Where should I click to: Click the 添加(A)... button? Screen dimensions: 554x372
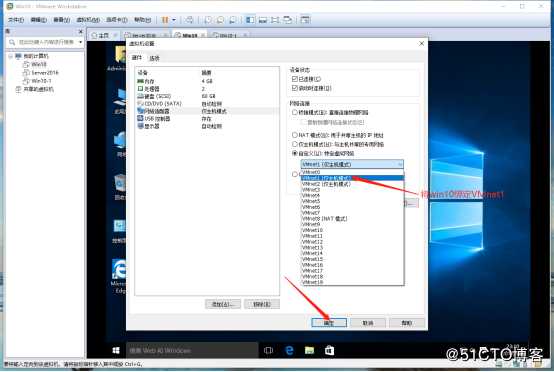(223, 304)
